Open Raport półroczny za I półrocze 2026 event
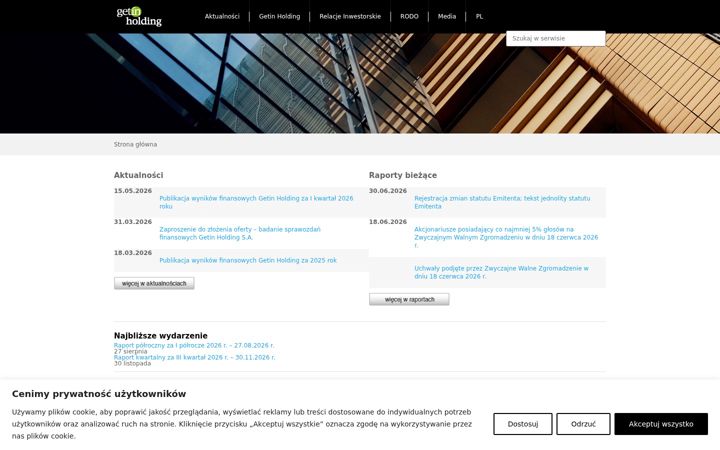 point(194,345)
